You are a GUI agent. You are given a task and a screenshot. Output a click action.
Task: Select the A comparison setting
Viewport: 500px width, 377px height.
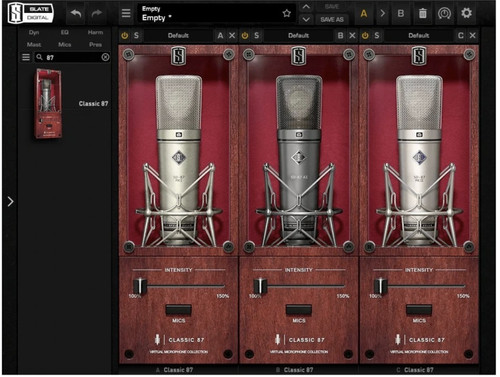(364, 14)
